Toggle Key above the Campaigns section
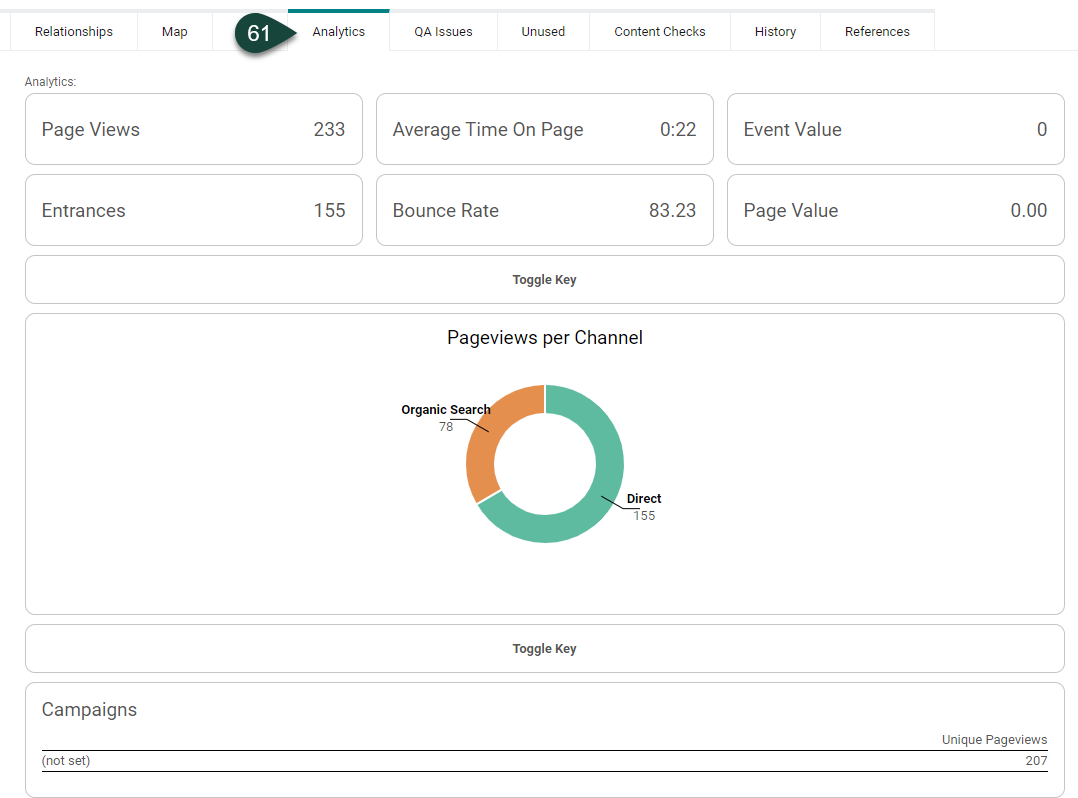 544,649
